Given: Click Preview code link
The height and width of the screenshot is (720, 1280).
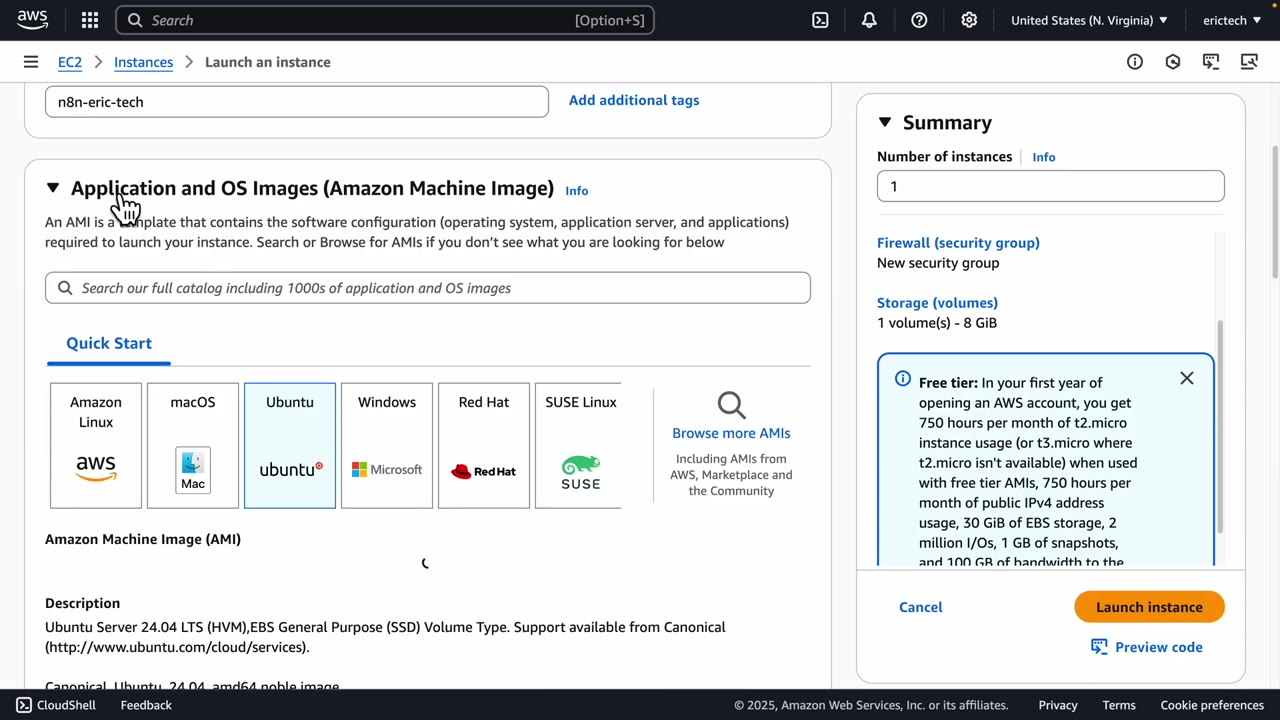Looking at the screenshot, I should click(x=1159, y=647).
